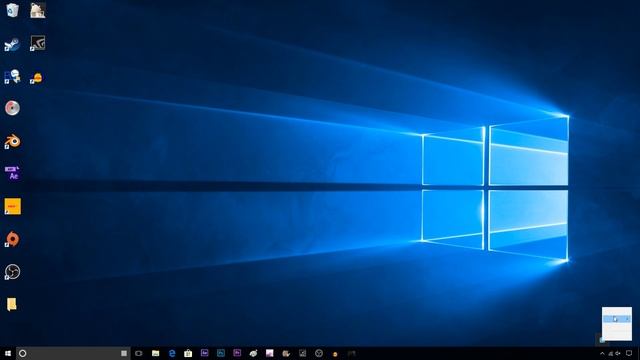Select the orange shortcut below GeForce Experience
The height and width of the screenshot is (360, 640).
coord(36,78)
